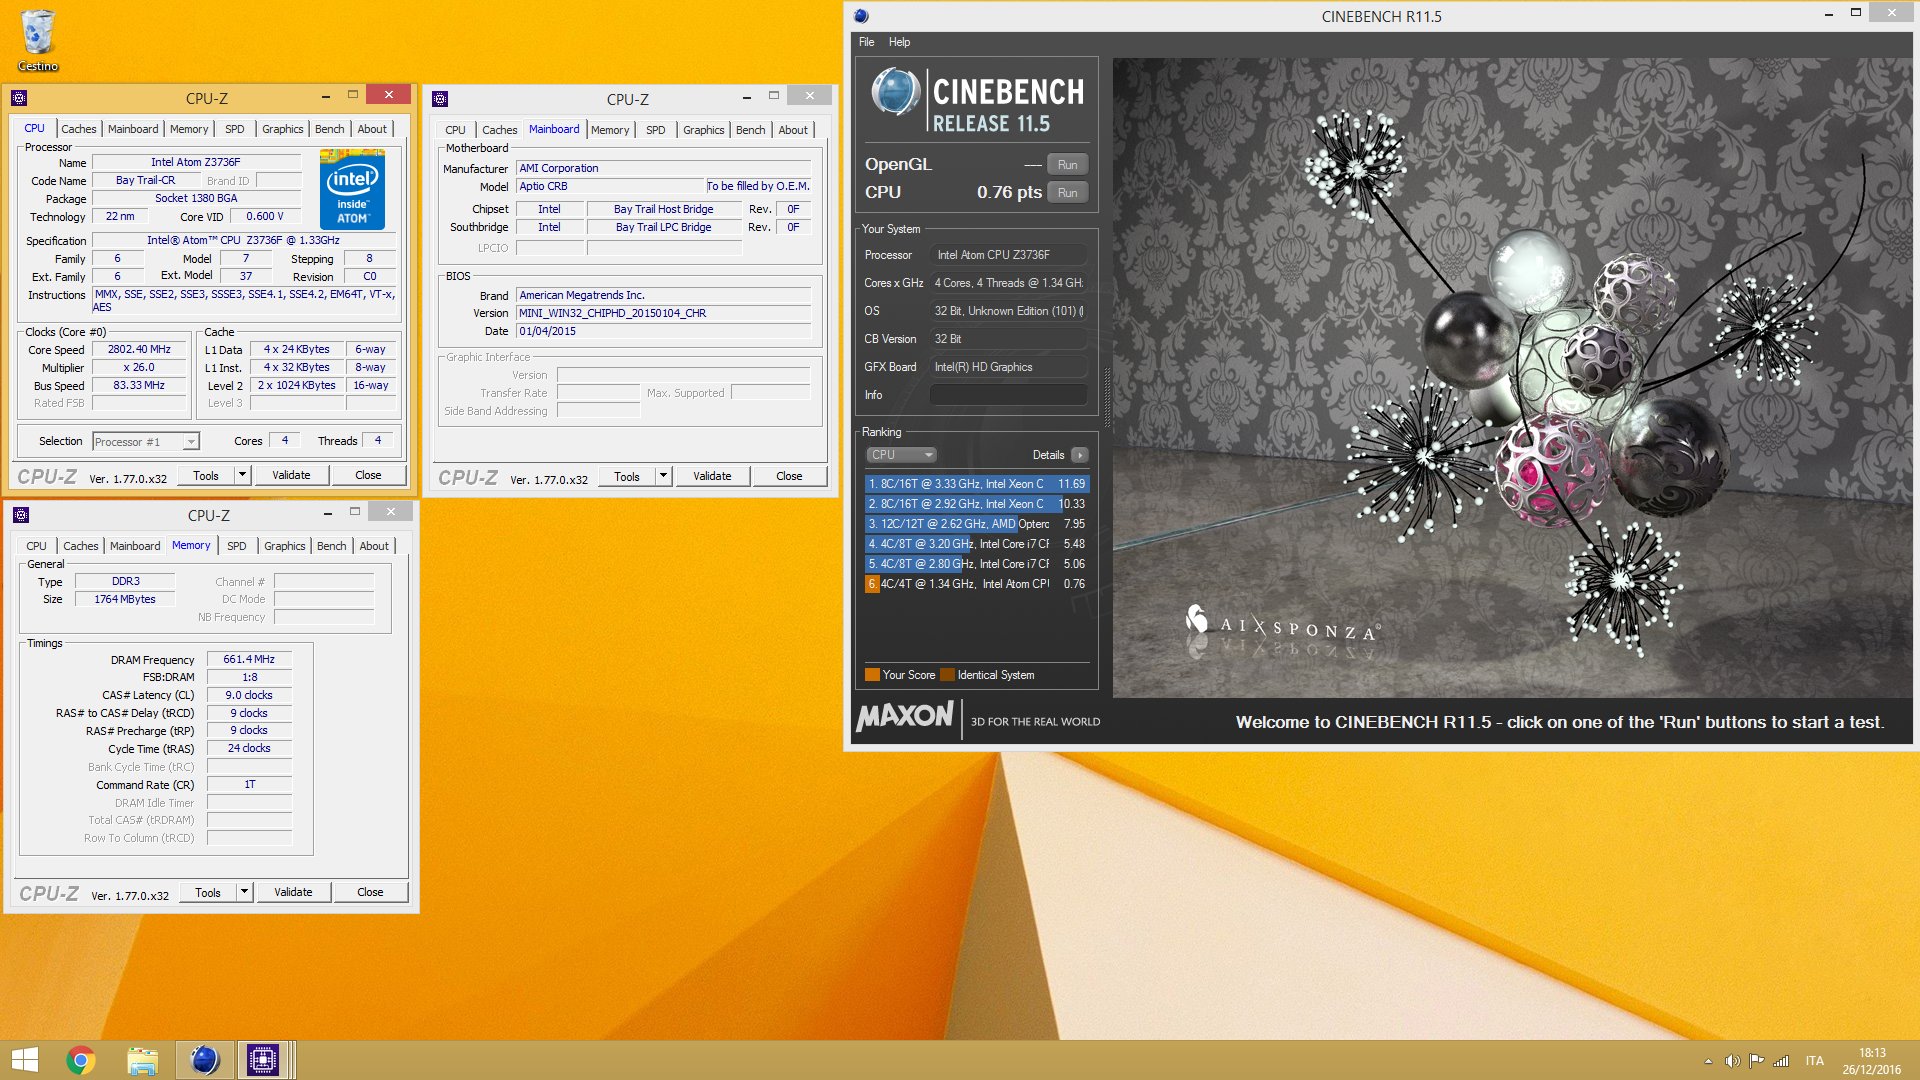This screenshot has width=1920, height=1080.
Task: Click Core Speed value 2802.40 MHz
Action: (140, 350)
